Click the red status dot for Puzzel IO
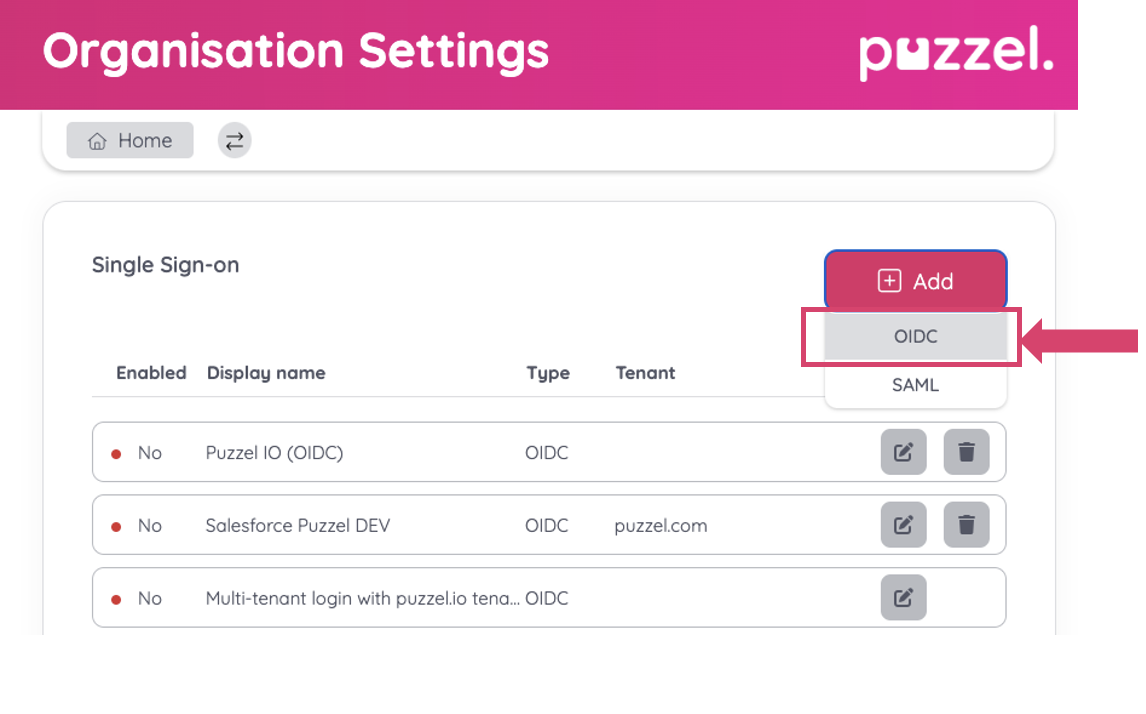Screen dimensions: 1146x714 (x=116, y=454)
